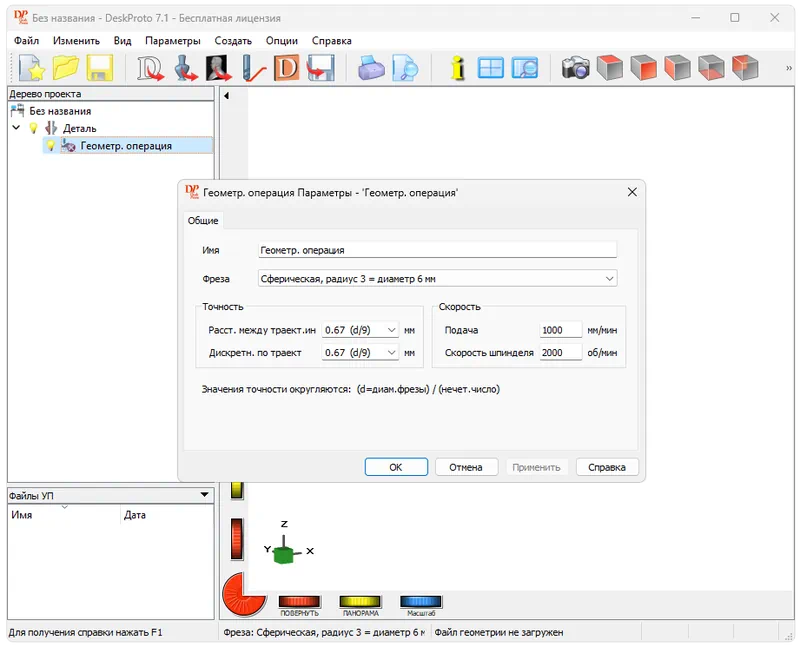Open the Файлы УП panel dropdown
This screenshot has height=647, width=800.
204,494
